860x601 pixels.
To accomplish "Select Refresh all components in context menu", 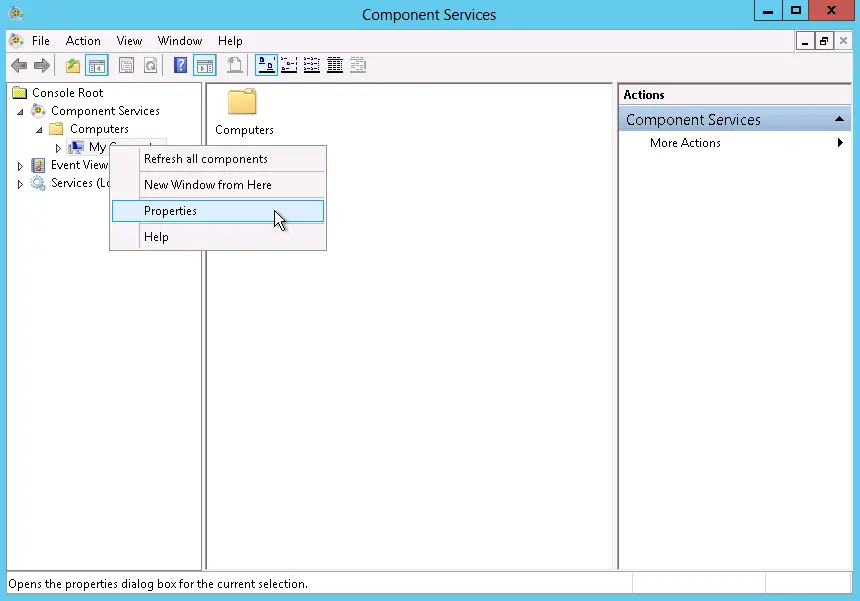I will point(206,159).
